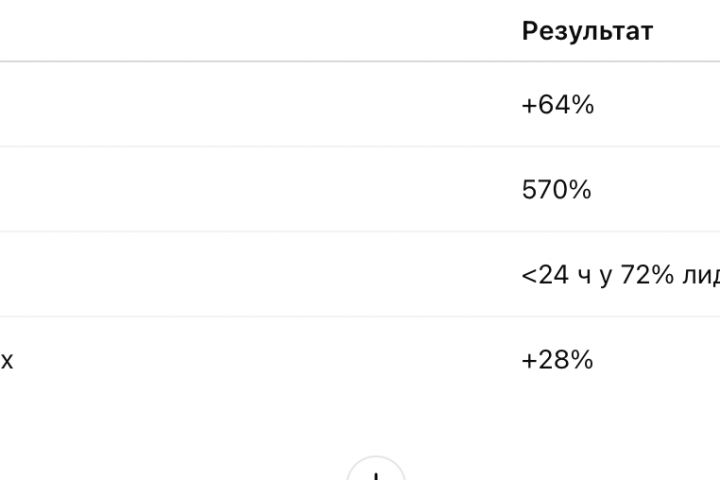Select the 570% result cell

click(x=556, y=190)
